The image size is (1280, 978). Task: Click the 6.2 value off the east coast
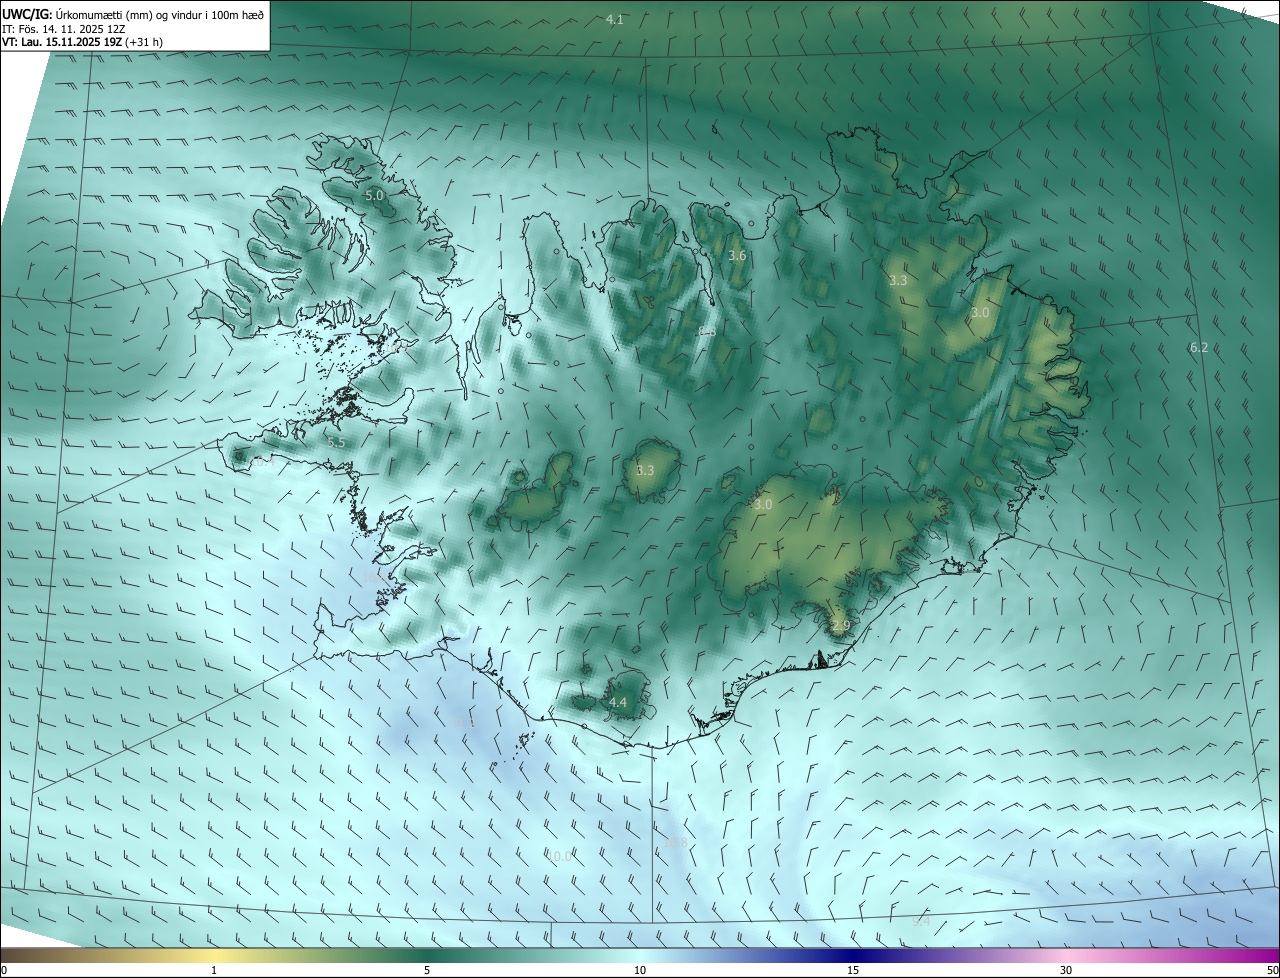(1199, 347)
